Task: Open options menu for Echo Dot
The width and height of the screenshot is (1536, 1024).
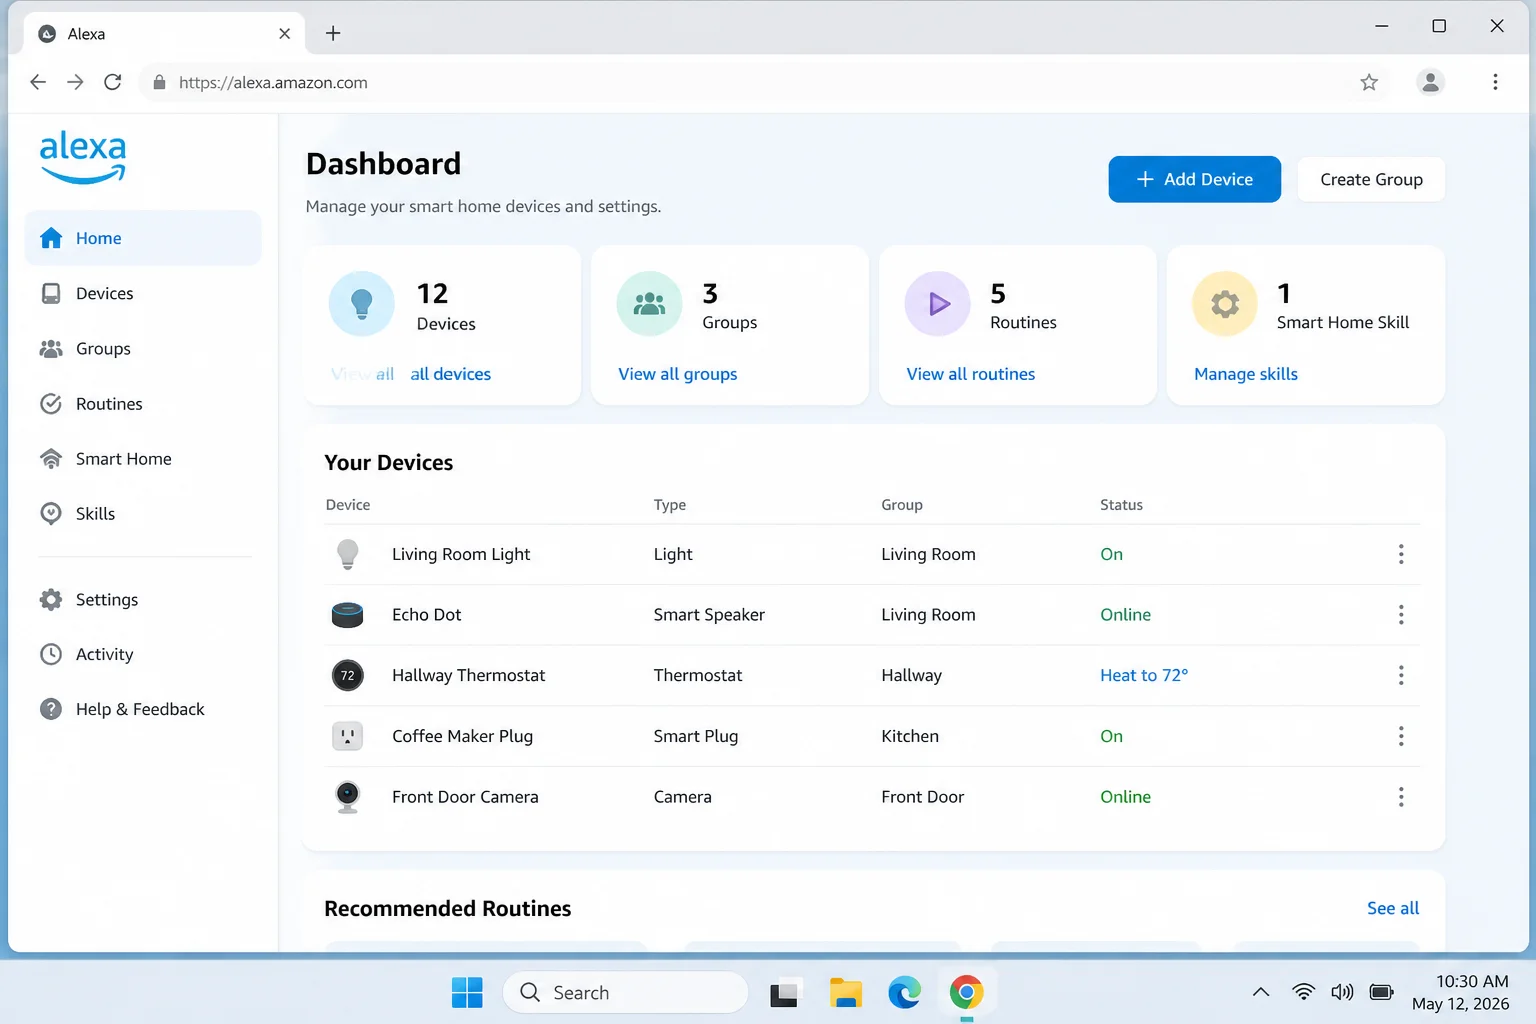Action: [1401, 615]
